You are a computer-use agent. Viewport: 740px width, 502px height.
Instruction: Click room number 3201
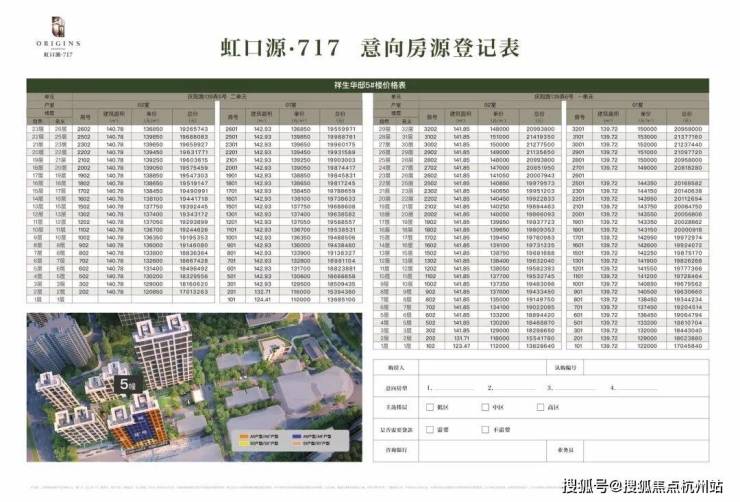click(x=578, y=129)
